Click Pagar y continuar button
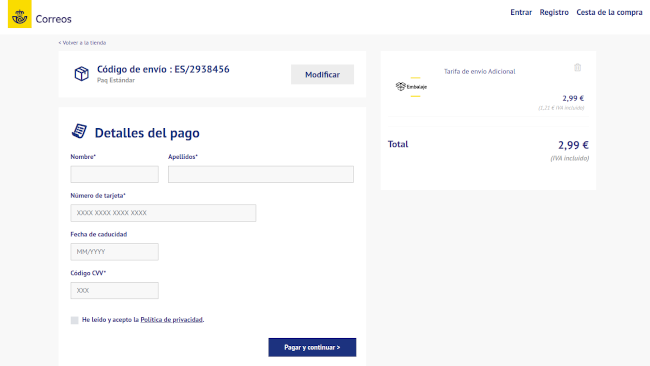This screenshot has height=366, width=650. click(312, 347)
